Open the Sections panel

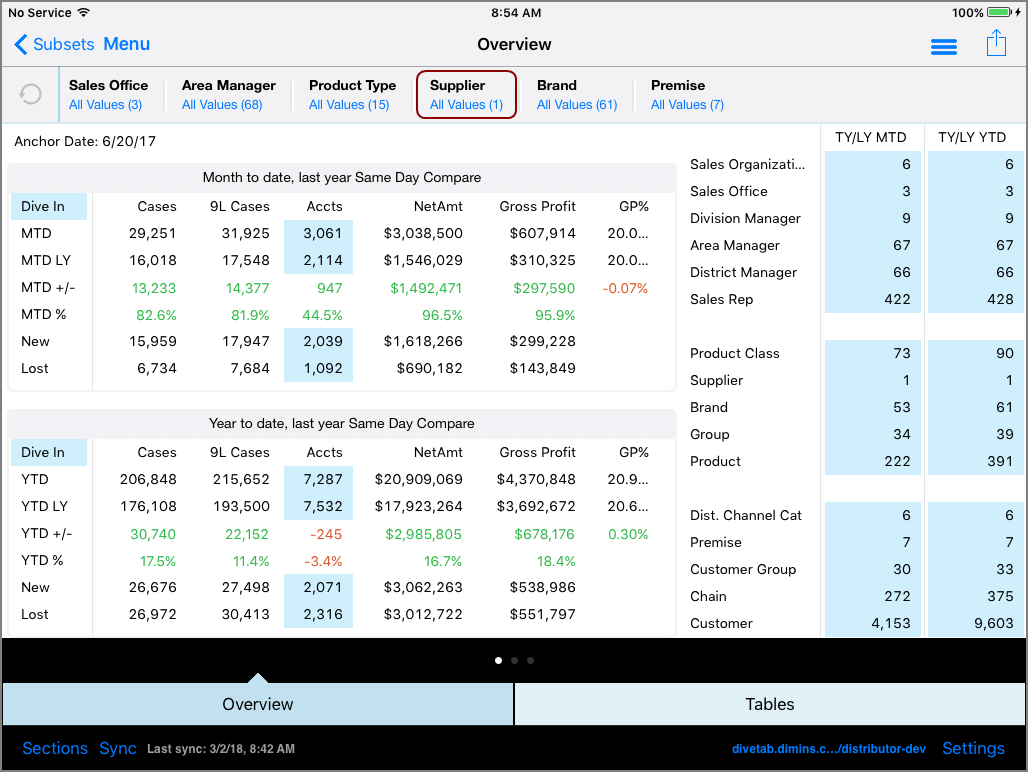pos(55,748)
